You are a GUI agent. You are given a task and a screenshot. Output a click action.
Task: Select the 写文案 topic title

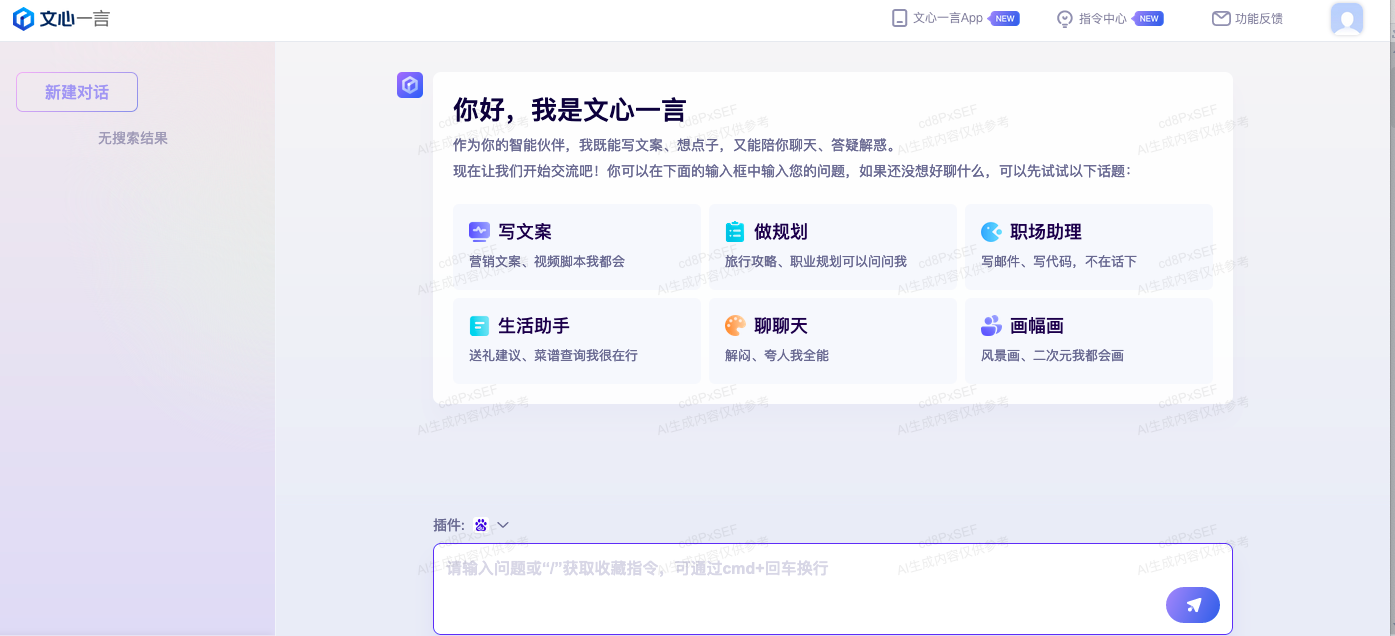[x=525, y=232]
